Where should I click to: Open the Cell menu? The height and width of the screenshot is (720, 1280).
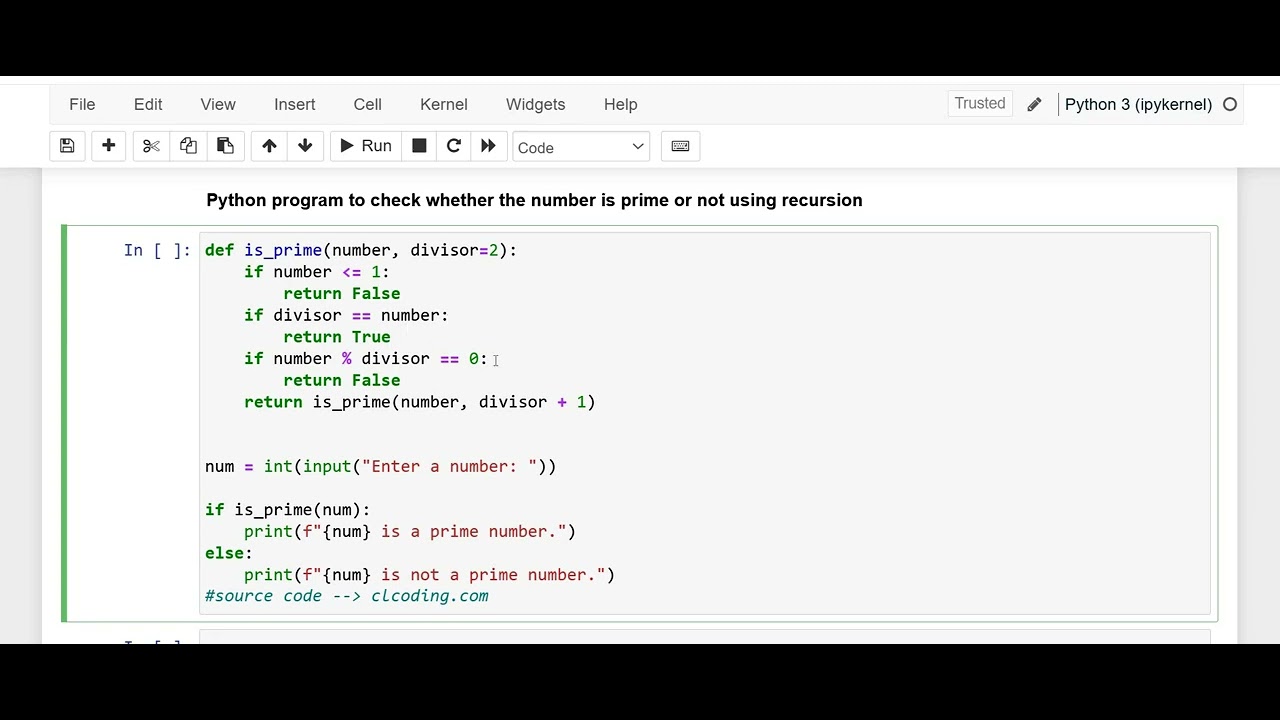pos(367,104)
